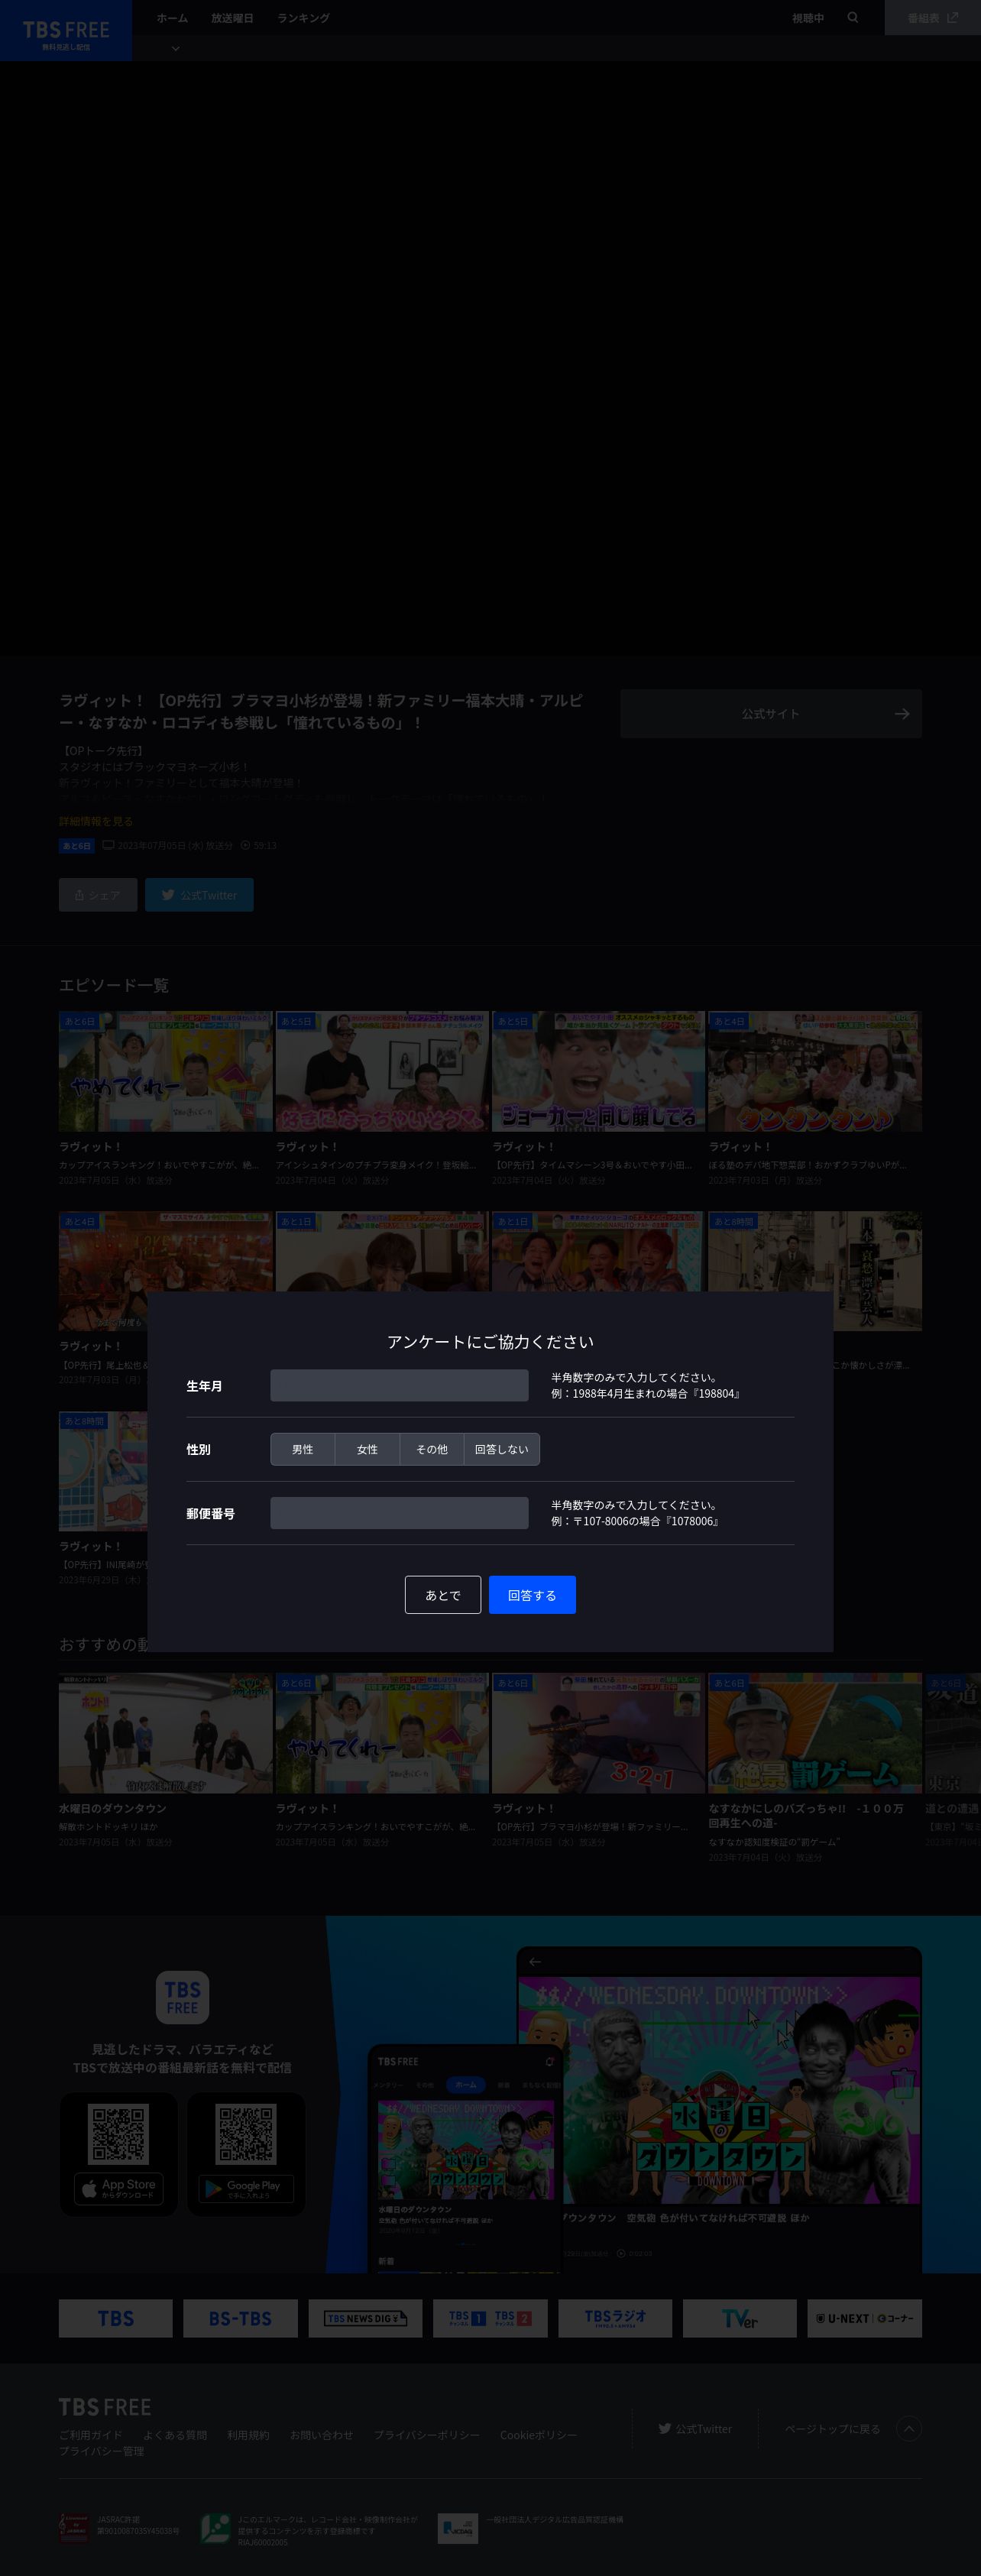The height and width of the screenshot is (2576, 981).
Task: Open the 公式Twitter button under the episode info
Action: coord(199,895)
